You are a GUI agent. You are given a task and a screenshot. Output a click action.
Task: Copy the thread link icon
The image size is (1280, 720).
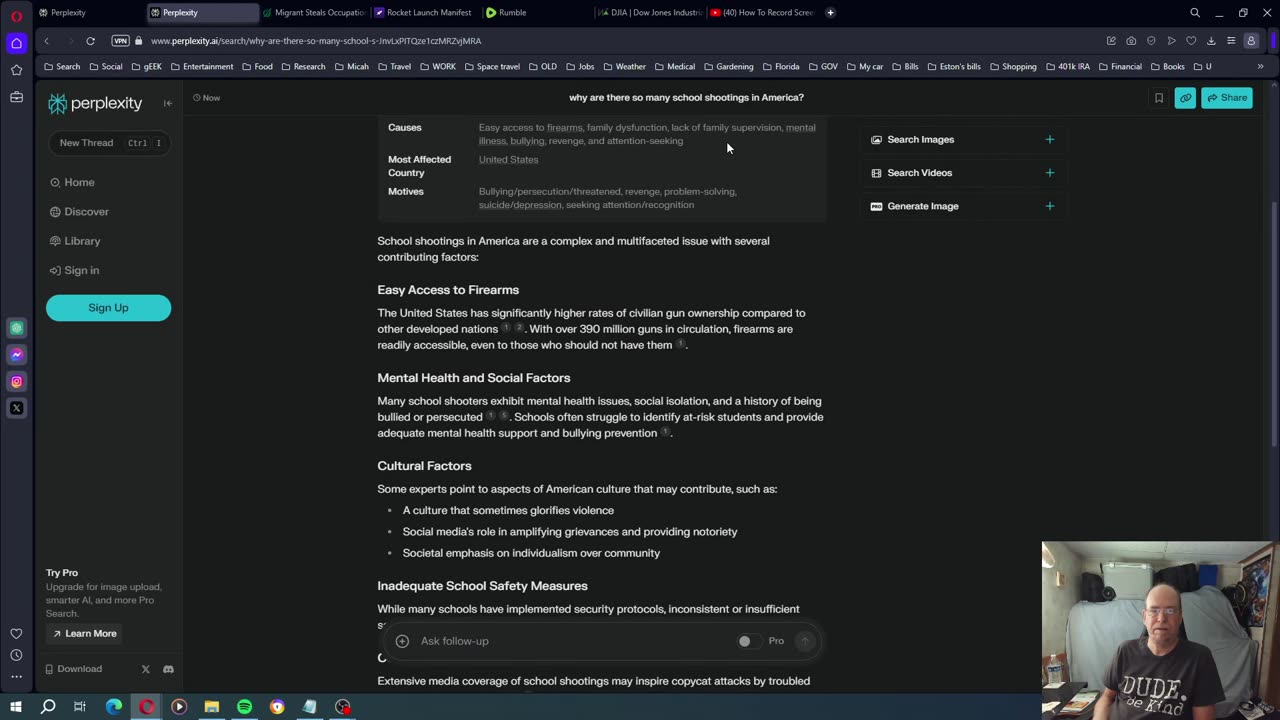click(1185, 98)
